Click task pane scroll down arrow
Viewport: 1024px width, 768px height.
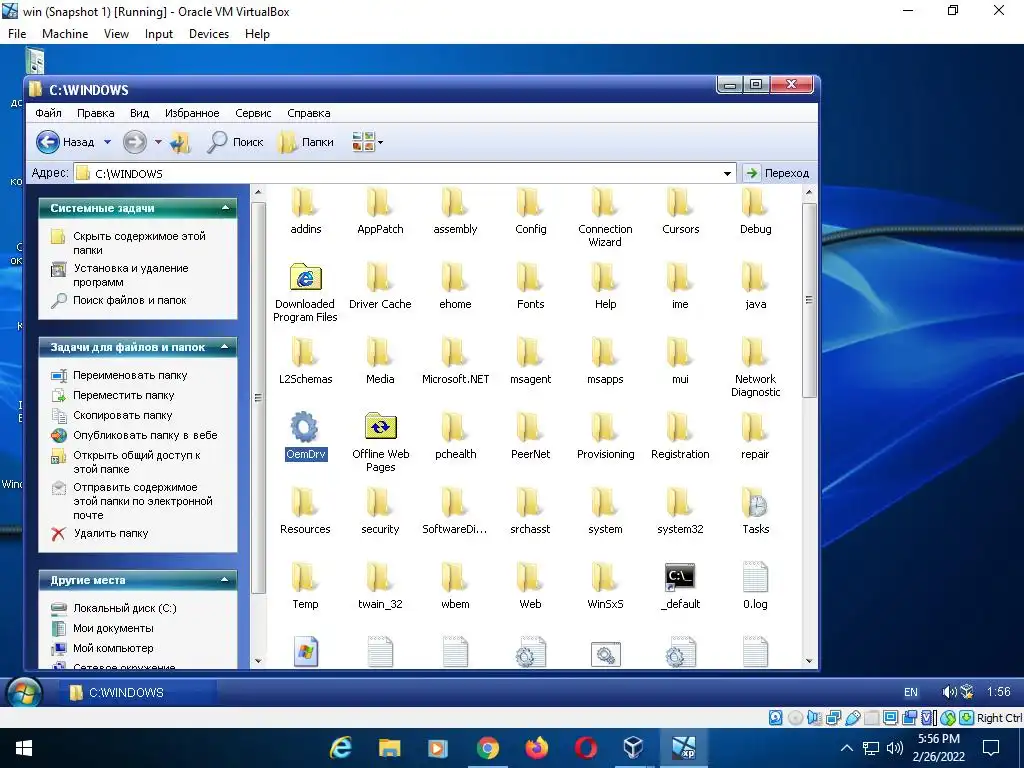tap(258, 661)
